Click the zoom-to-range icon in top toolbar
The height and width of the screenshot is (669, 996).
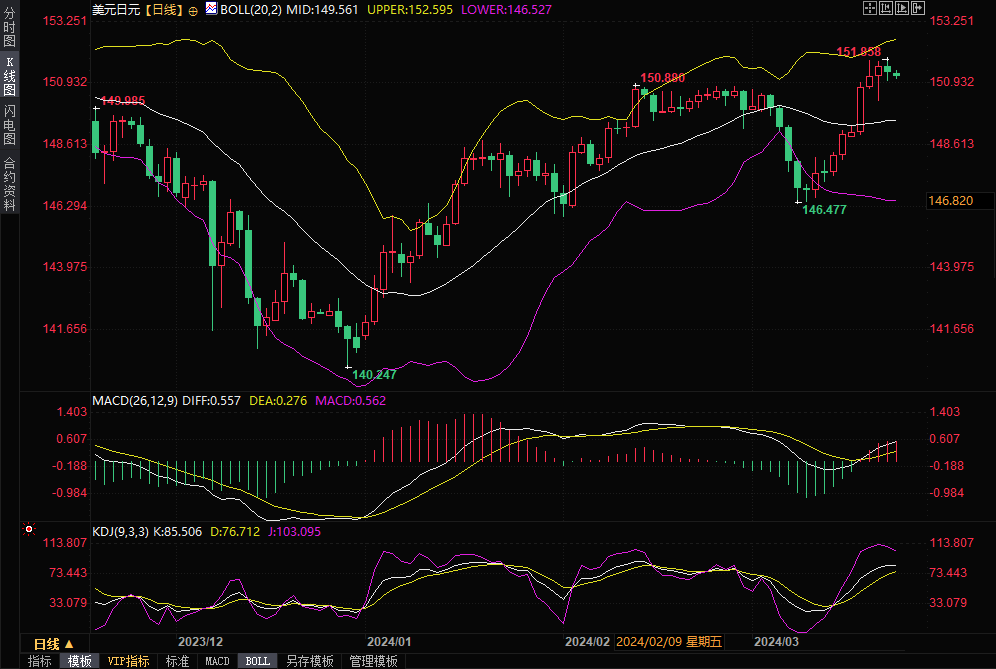885,8
